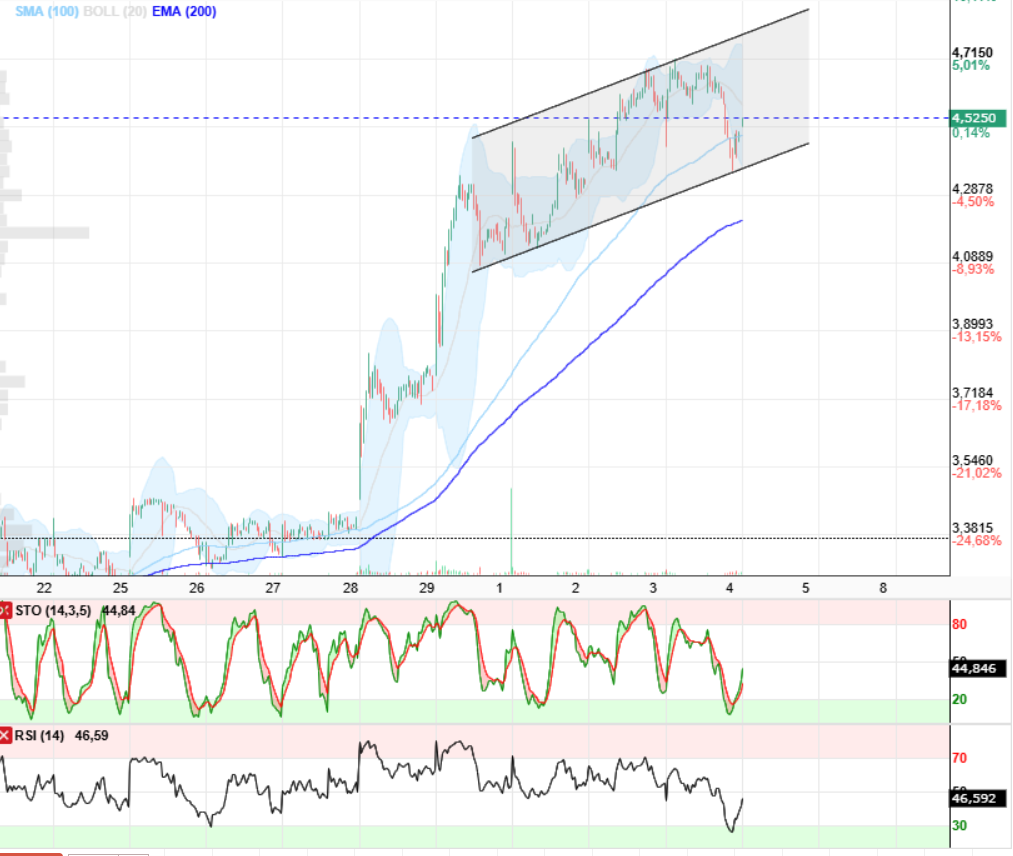This screenshot has height=856, width=1013.
Task: Select the green 4,5250 current price tag
Action: (x=977, y=118)
